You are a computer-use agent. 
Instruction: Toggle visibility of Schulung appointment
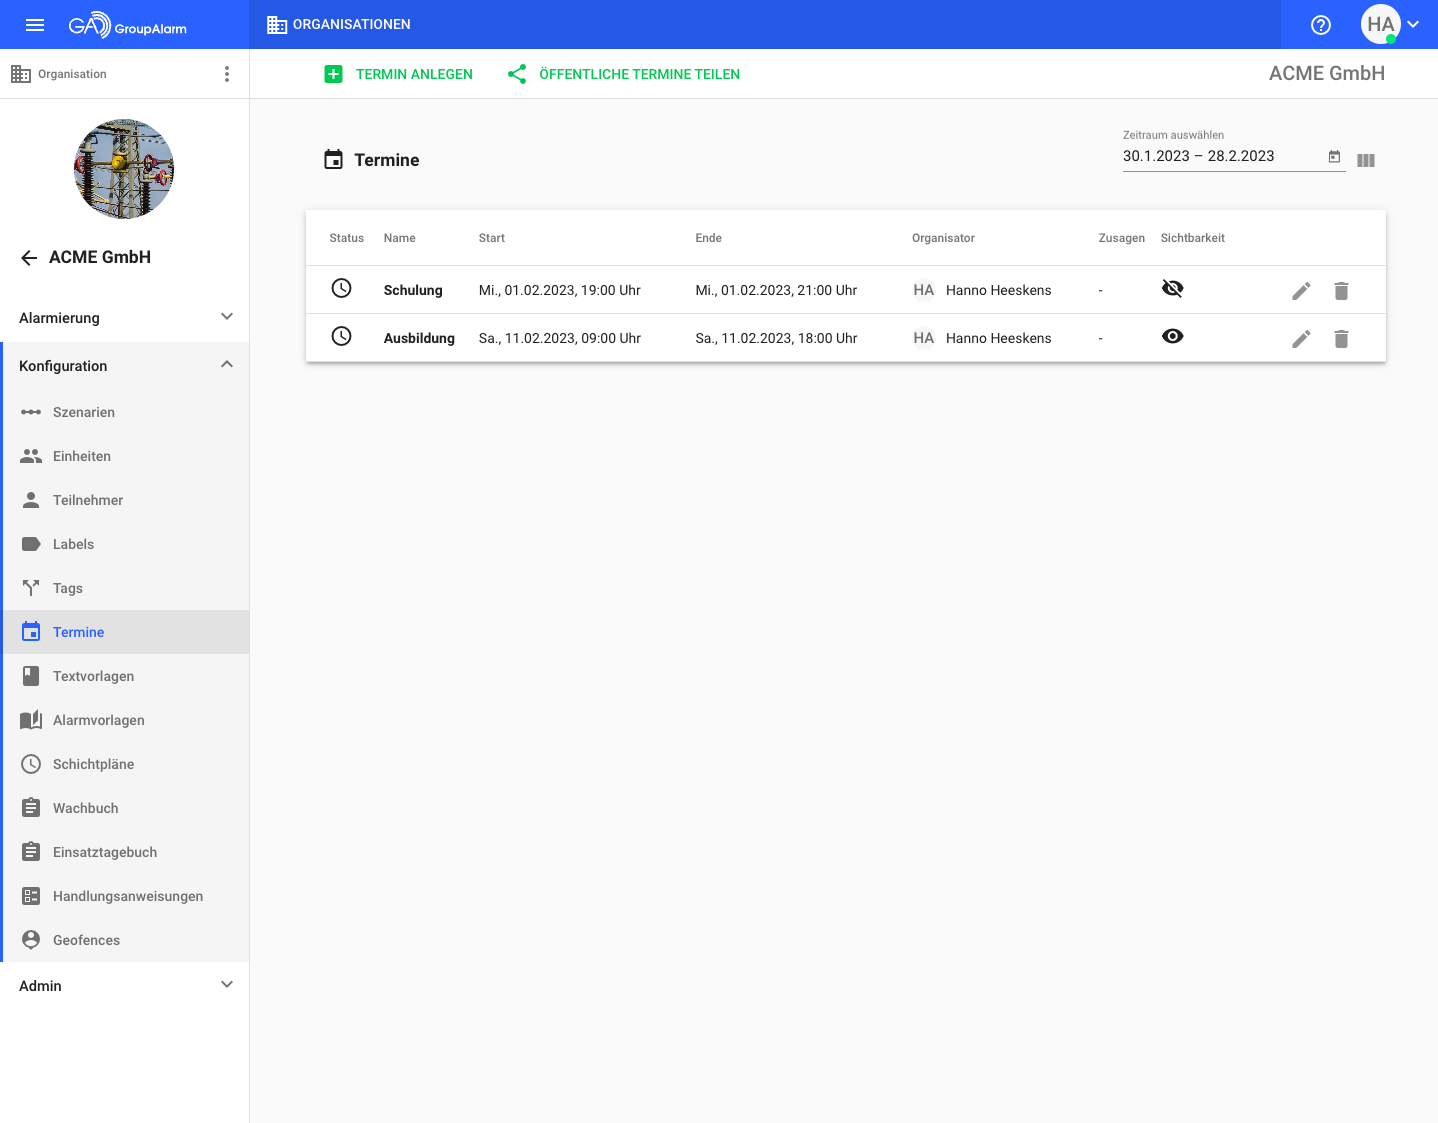coord(1172,289)
